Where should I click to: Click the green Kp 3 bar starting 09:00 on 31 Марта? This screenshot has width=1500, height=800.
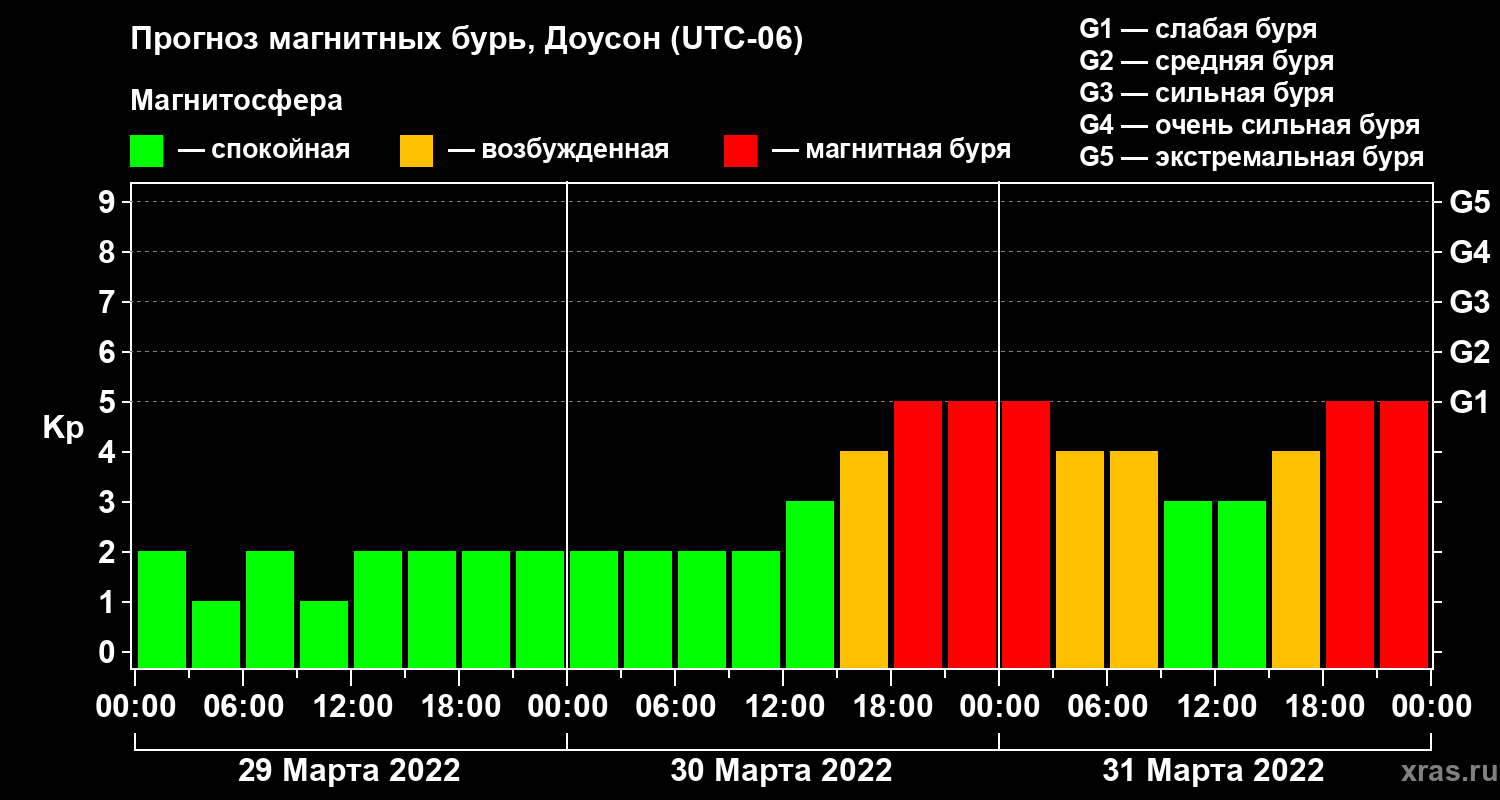(1188, 584)
